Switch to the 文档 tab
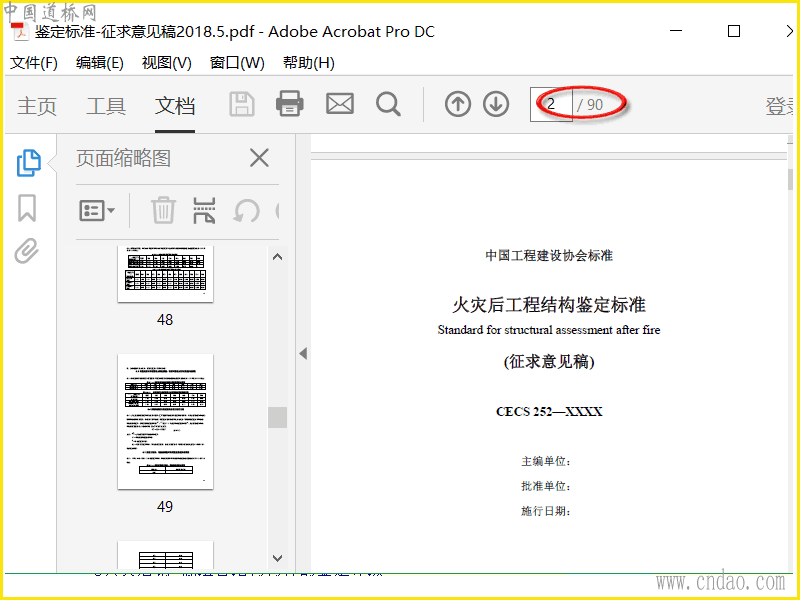The width and height of the screenshot is (800, 600). coord(175,106)
